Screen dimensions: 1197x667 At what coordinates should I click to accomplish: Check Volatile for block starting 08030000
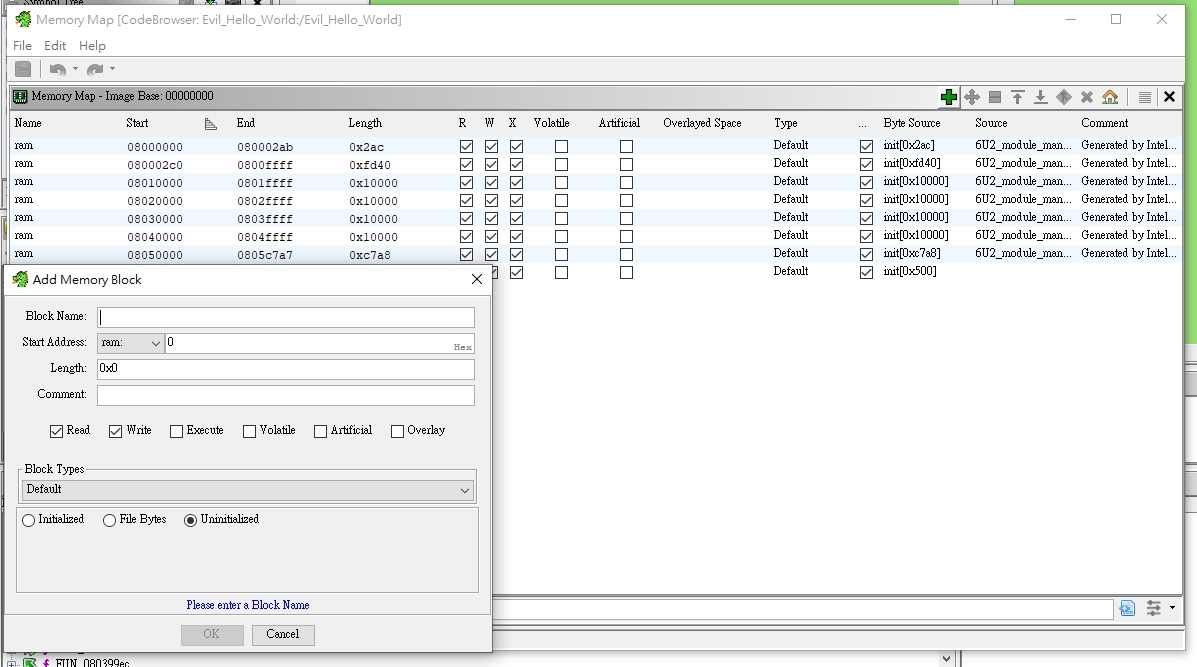[x=561, y=218]
